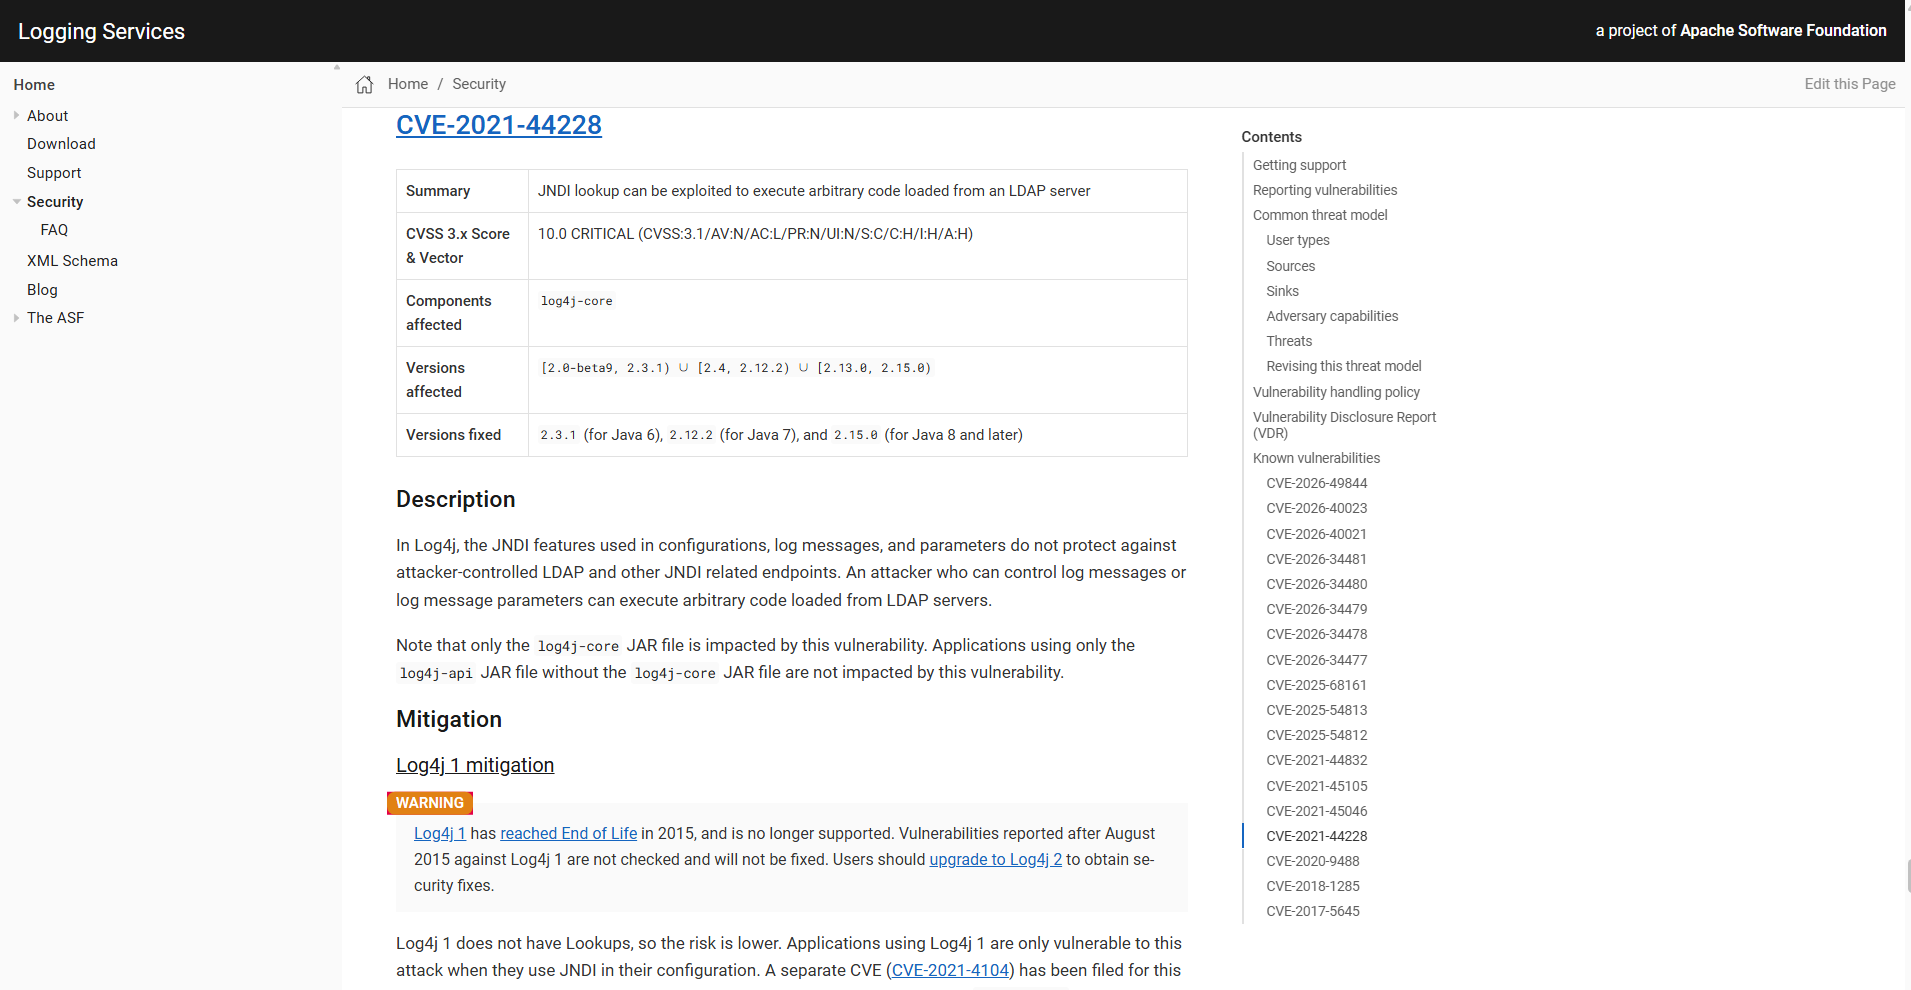Click the log4j-core components affected value
The image size is (1911, 990).
[x=577, y=301]
